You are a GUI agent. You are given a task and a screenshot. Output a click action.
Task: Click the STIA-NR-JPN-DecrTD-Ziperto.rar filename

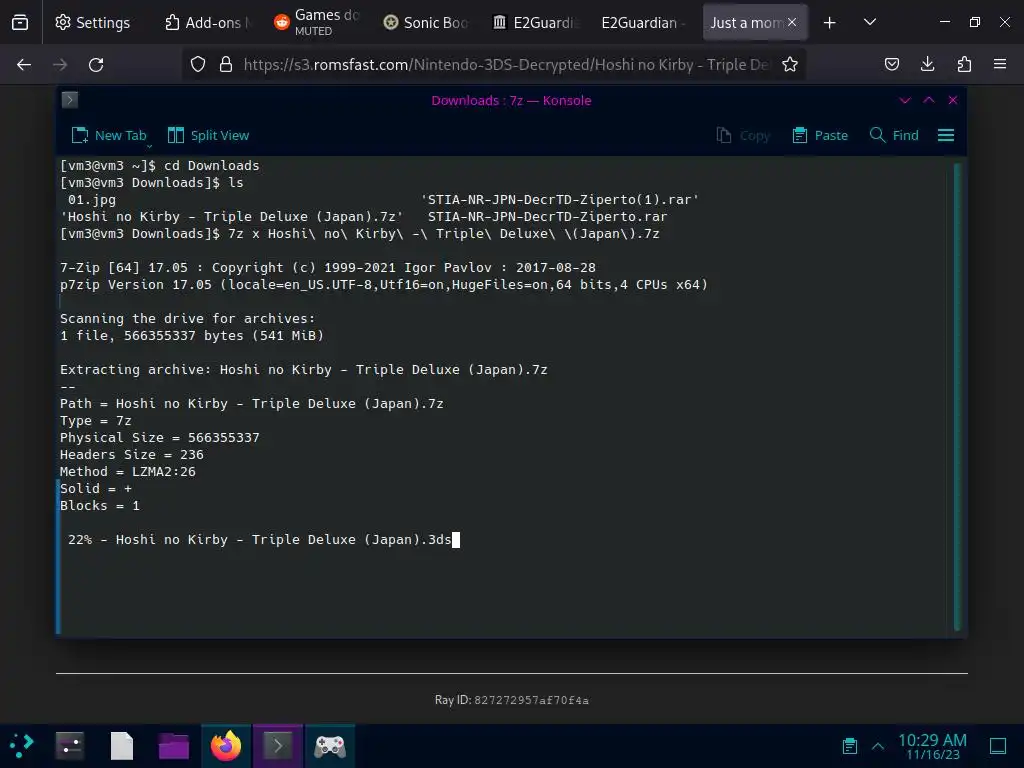[547, 217]
